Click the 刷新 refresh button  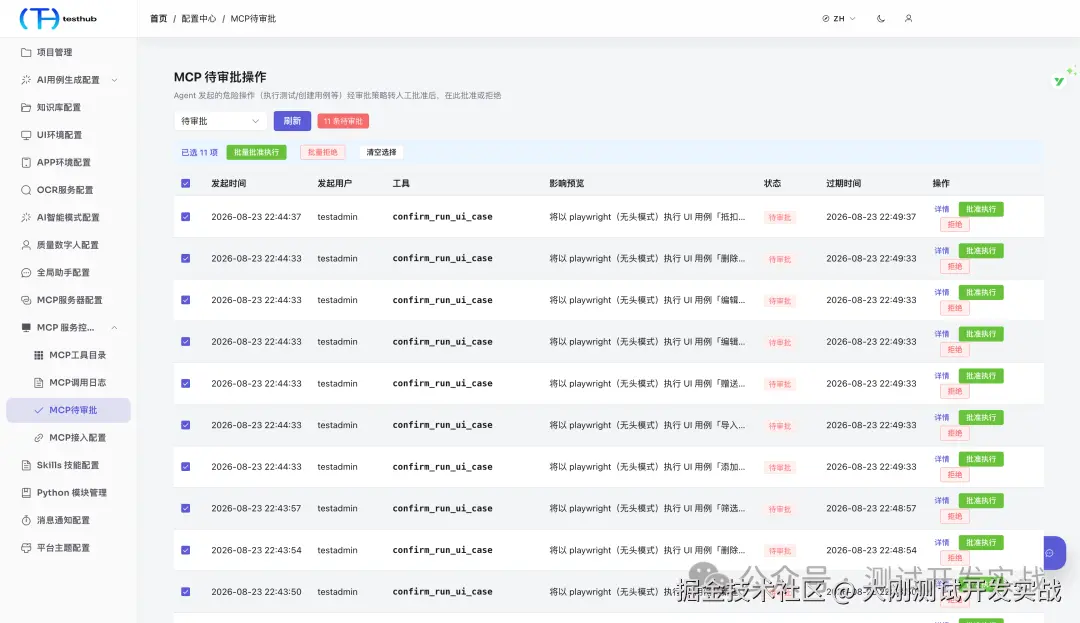pos(292,121)
